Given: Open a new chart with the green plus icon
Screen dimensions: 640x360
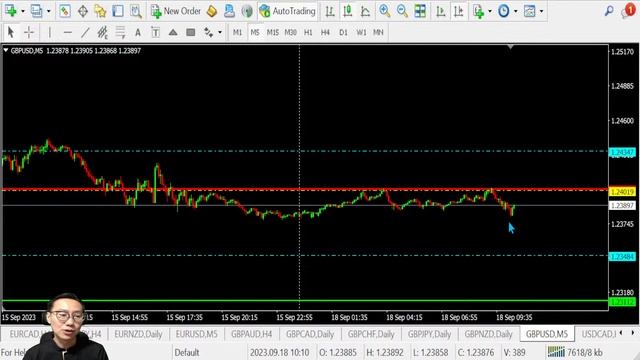Looking at the screenshot, I should 11,11.
